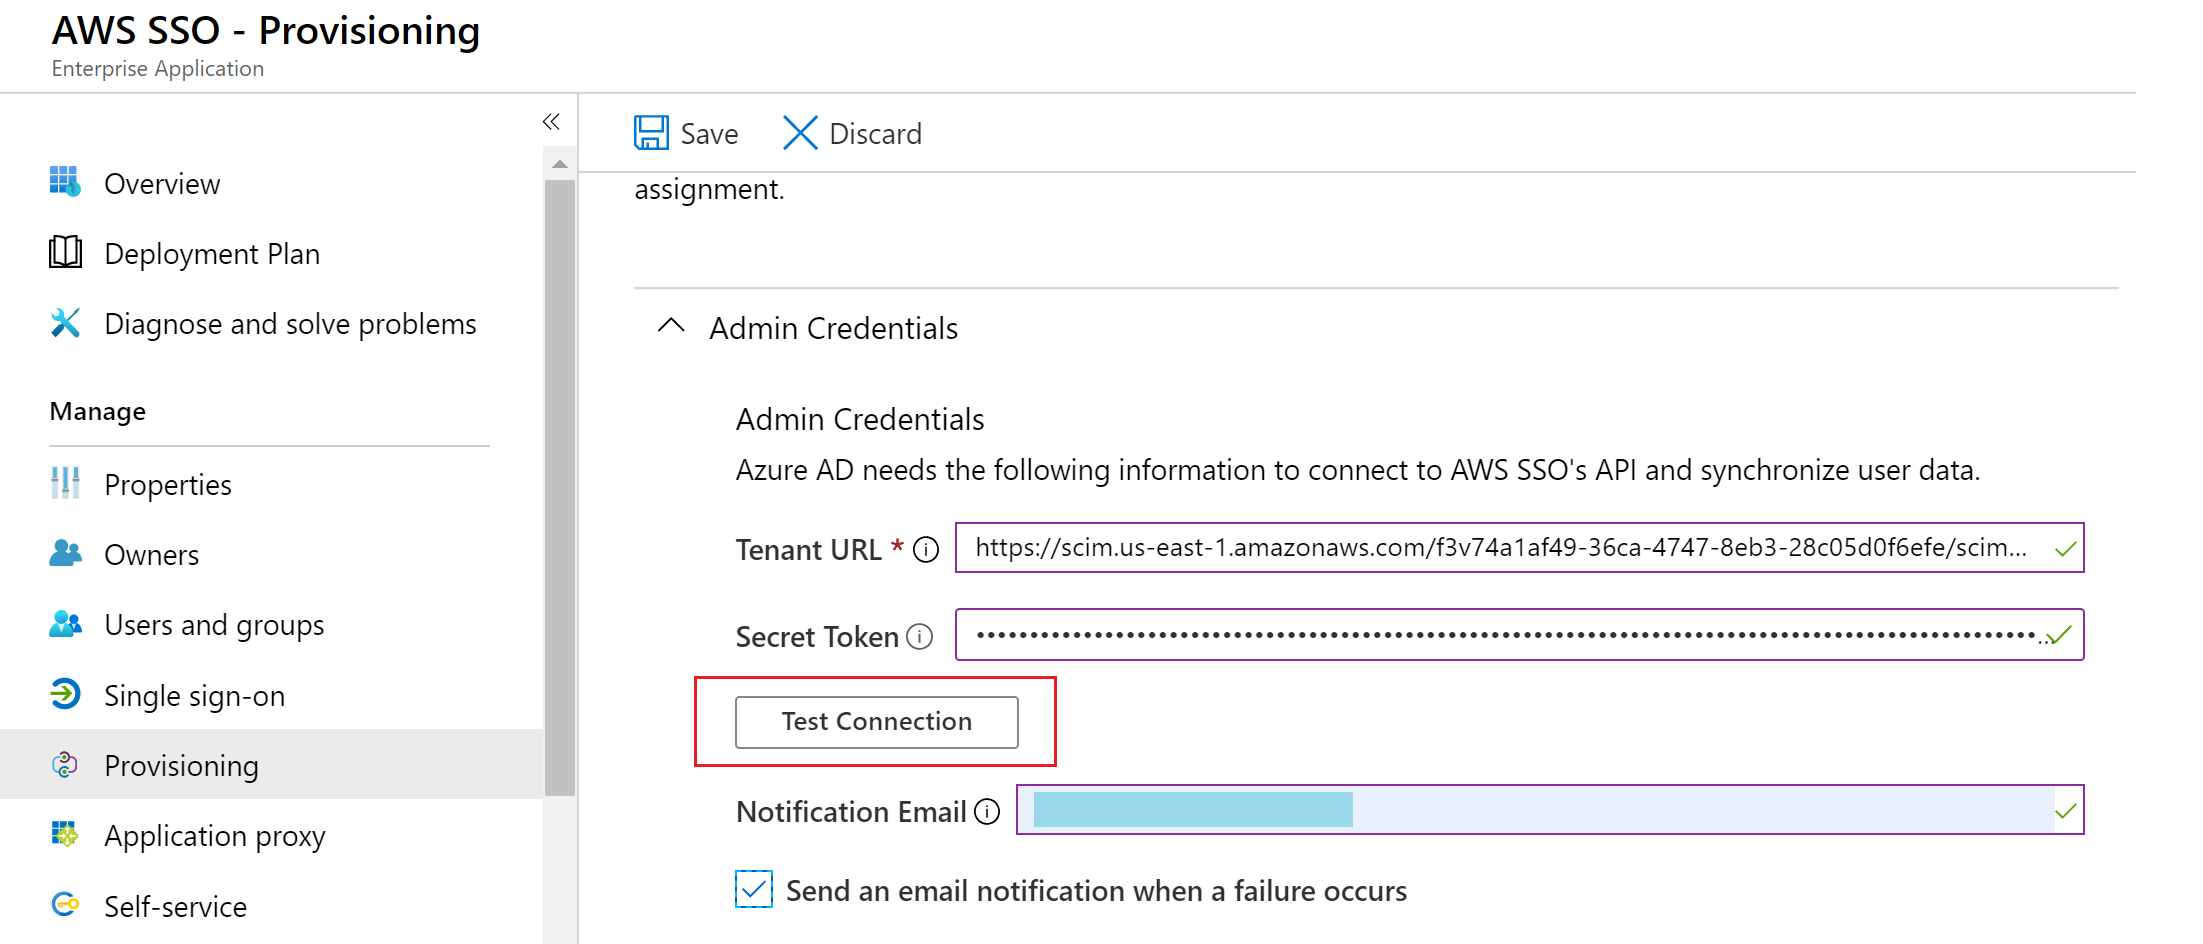2203x944 pixels.
Task: Click the Notification Email info icon
Action: click(987, 812)
